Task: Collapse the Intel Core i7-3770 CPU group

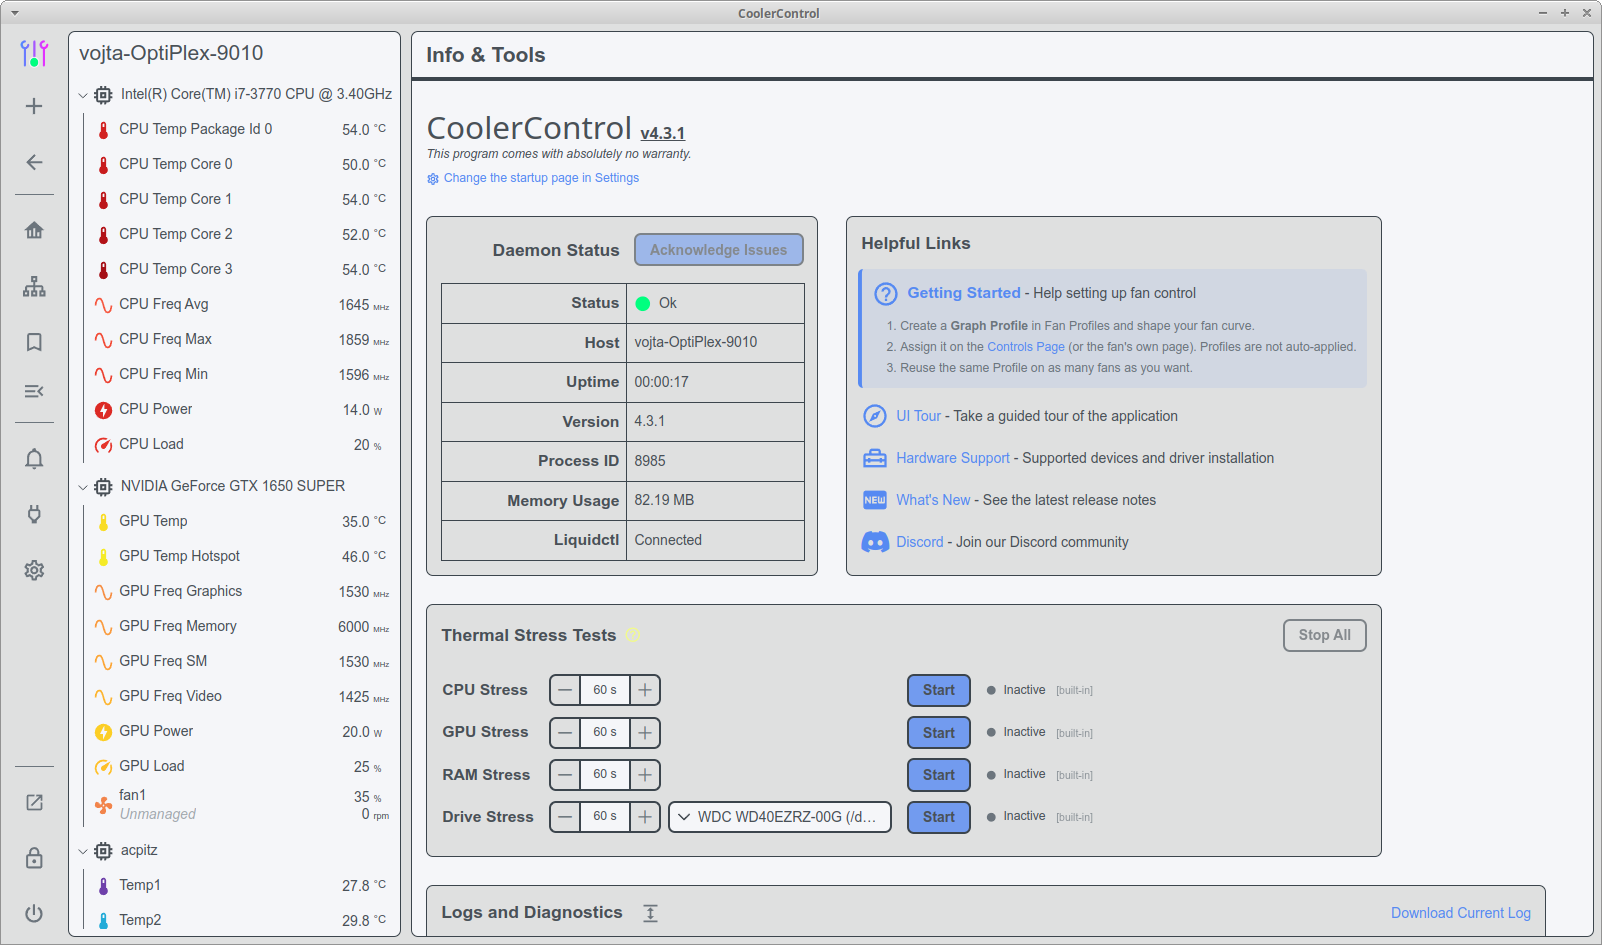Action: (x=83, y=95)
